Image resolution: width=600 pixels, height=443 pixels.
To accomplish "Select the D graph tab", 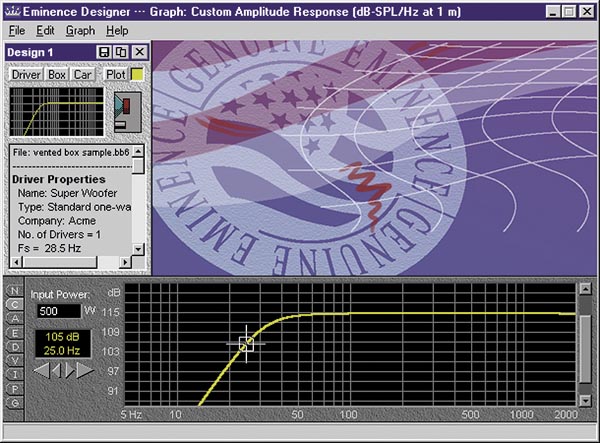I will [x=15, y=347].
